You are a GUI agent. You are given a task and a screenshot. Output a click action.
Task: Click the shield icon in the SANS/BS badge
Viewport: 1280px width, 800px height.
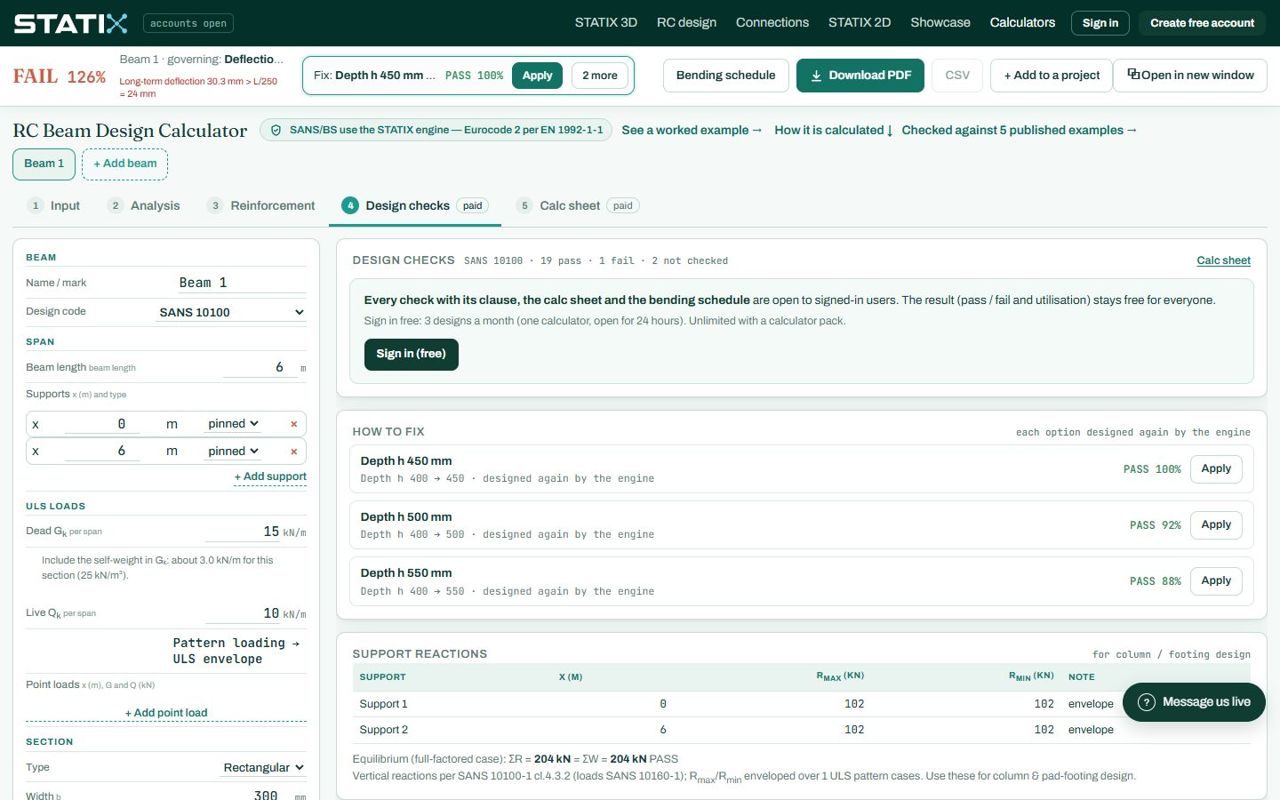pyautogui.click(x=276, y=130)
